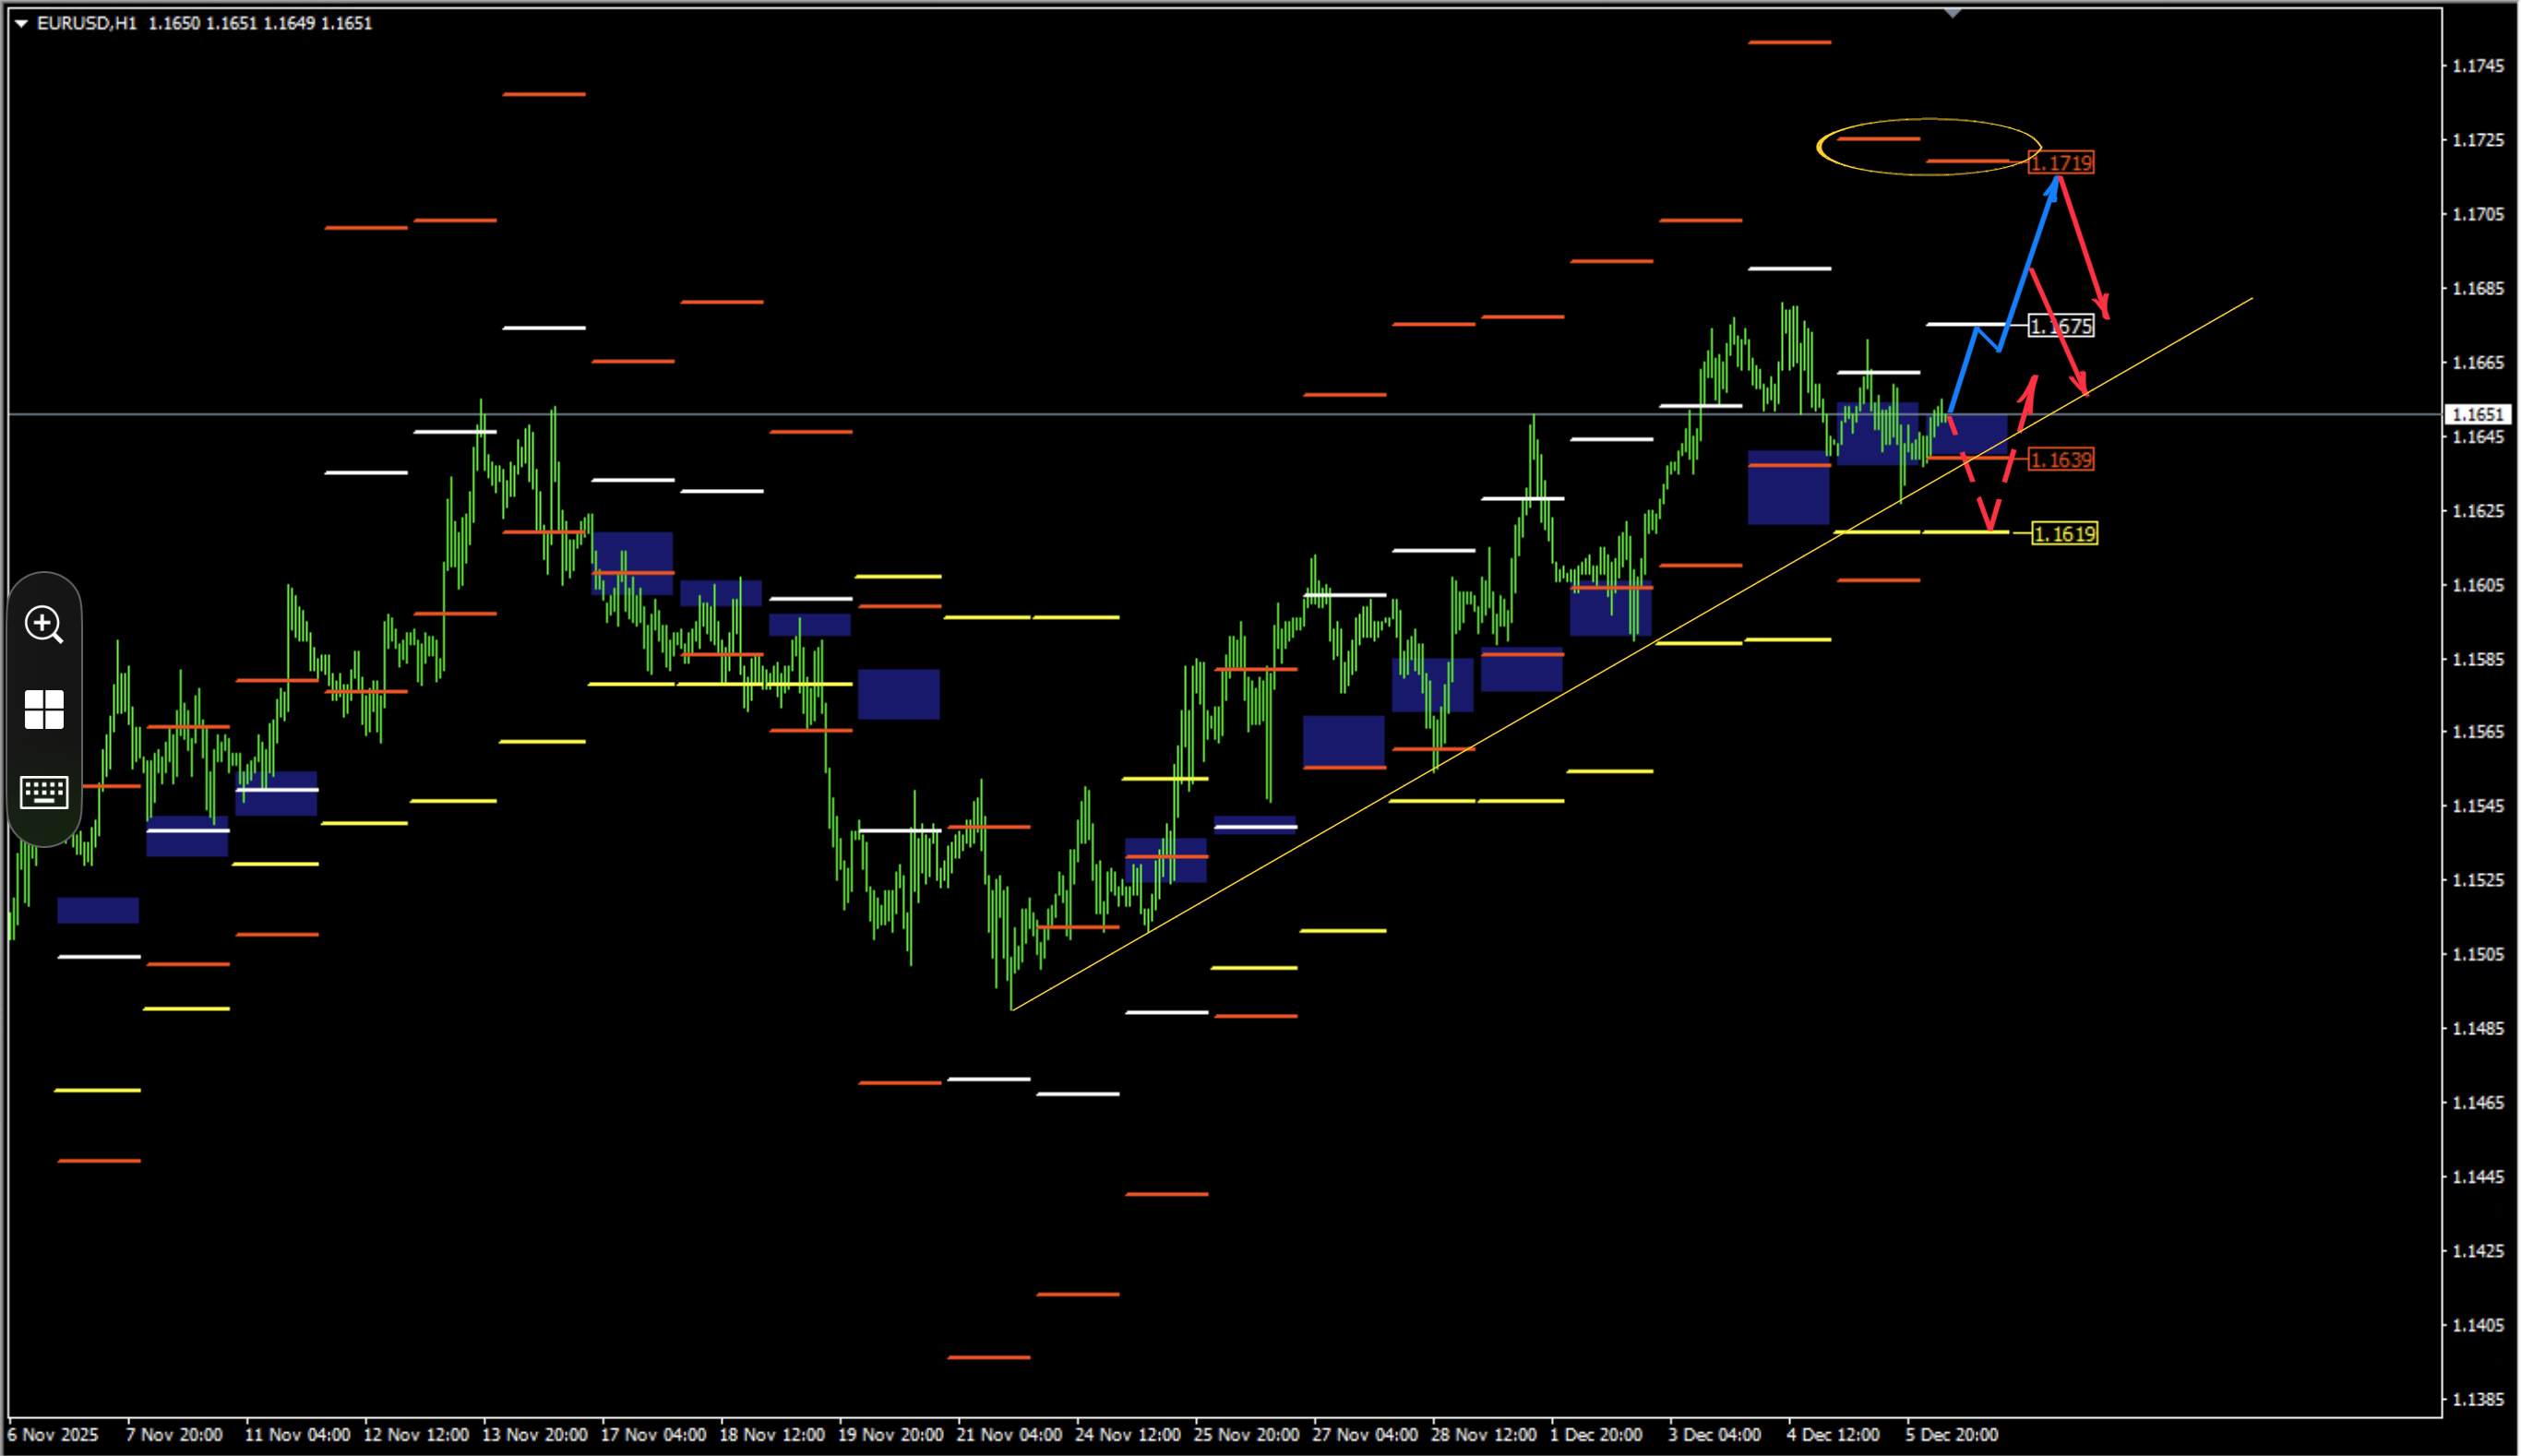2521x1456 pixels.
Task: Click the EURUSD,H1 symbol title text
Action: coord(87,23)
